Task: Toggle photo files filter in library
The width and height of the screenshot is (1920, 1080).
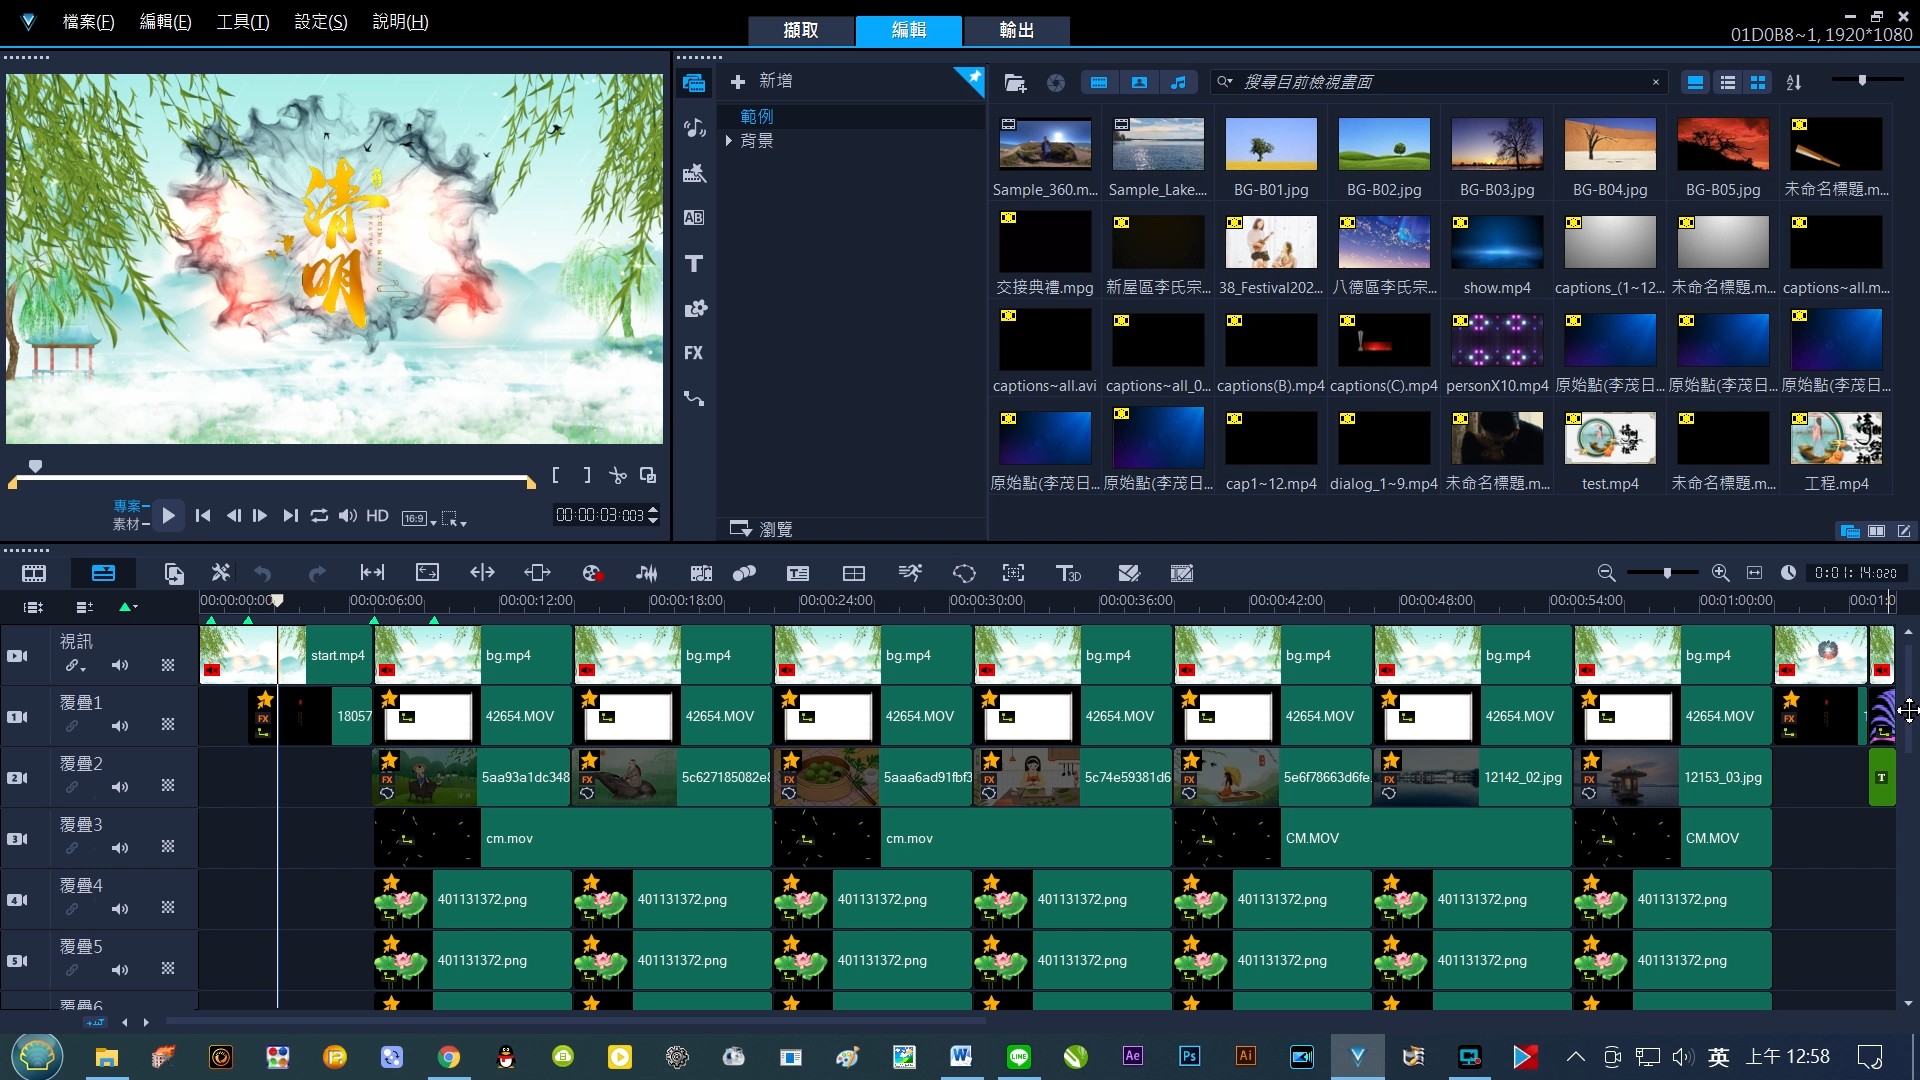Action: coord(1139,82)
